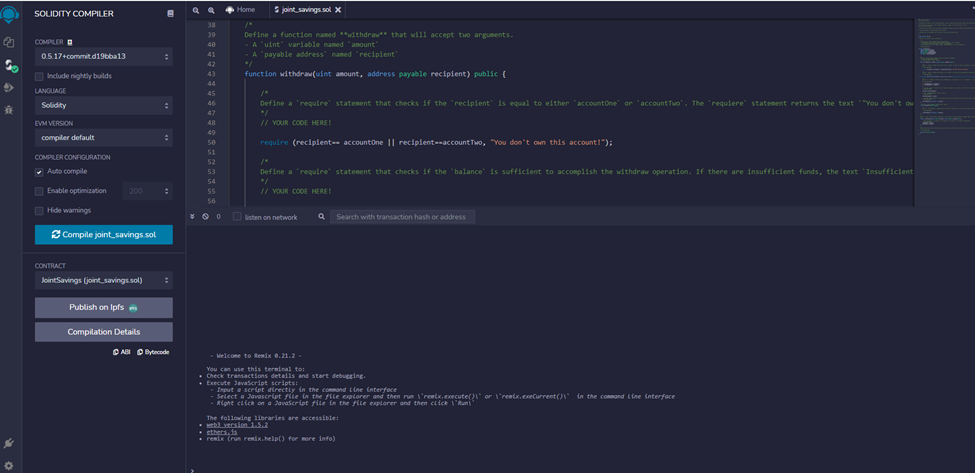Open the Settings gear icon in sidebar
The height and width of the screenshot is (473, 975).
tap(9, 465)
